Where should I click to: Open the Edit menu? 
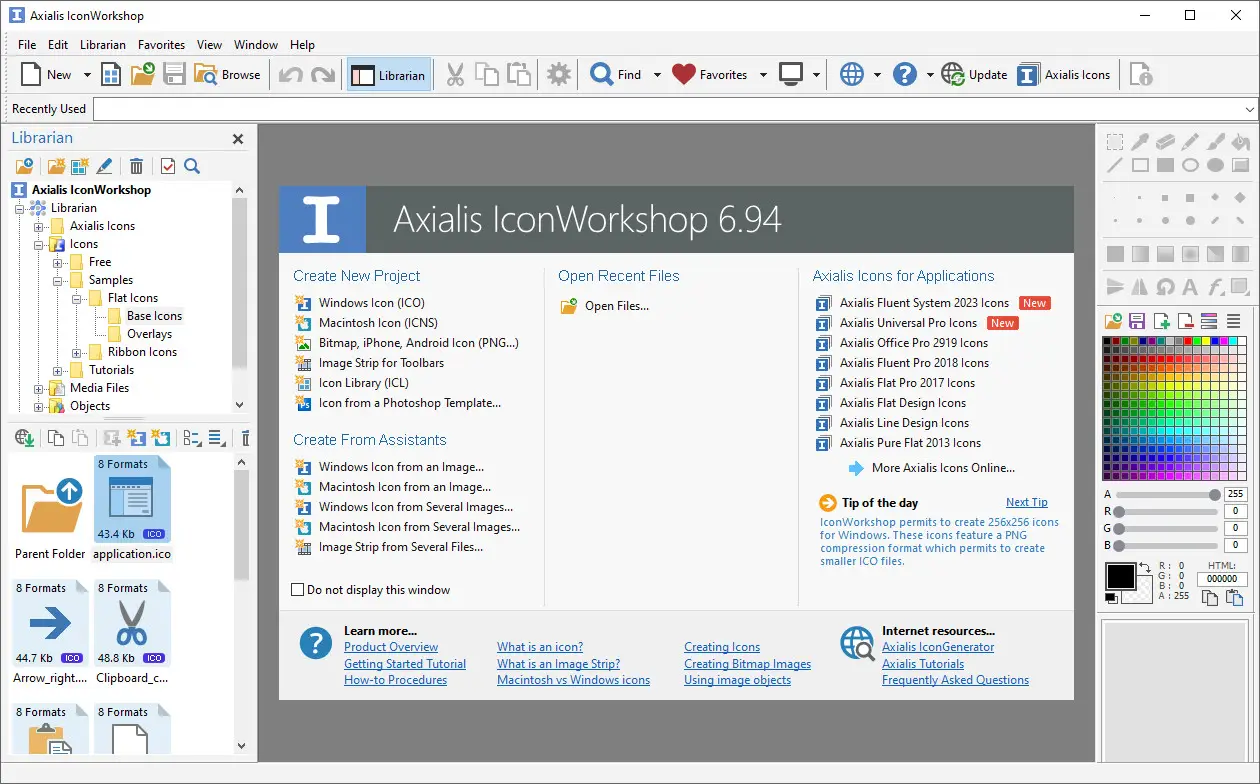[x=58, y=45]
